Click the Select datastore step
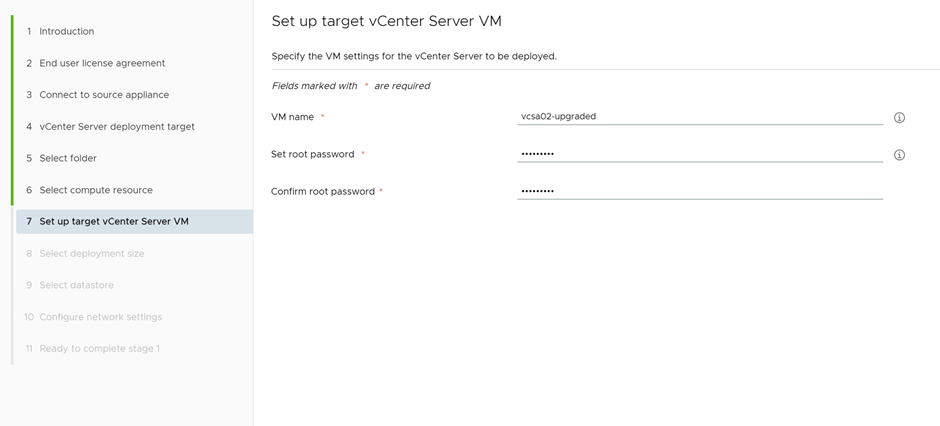Image resolution: width=940 pixels, height=426 pixels. click(x=76, y=285)
